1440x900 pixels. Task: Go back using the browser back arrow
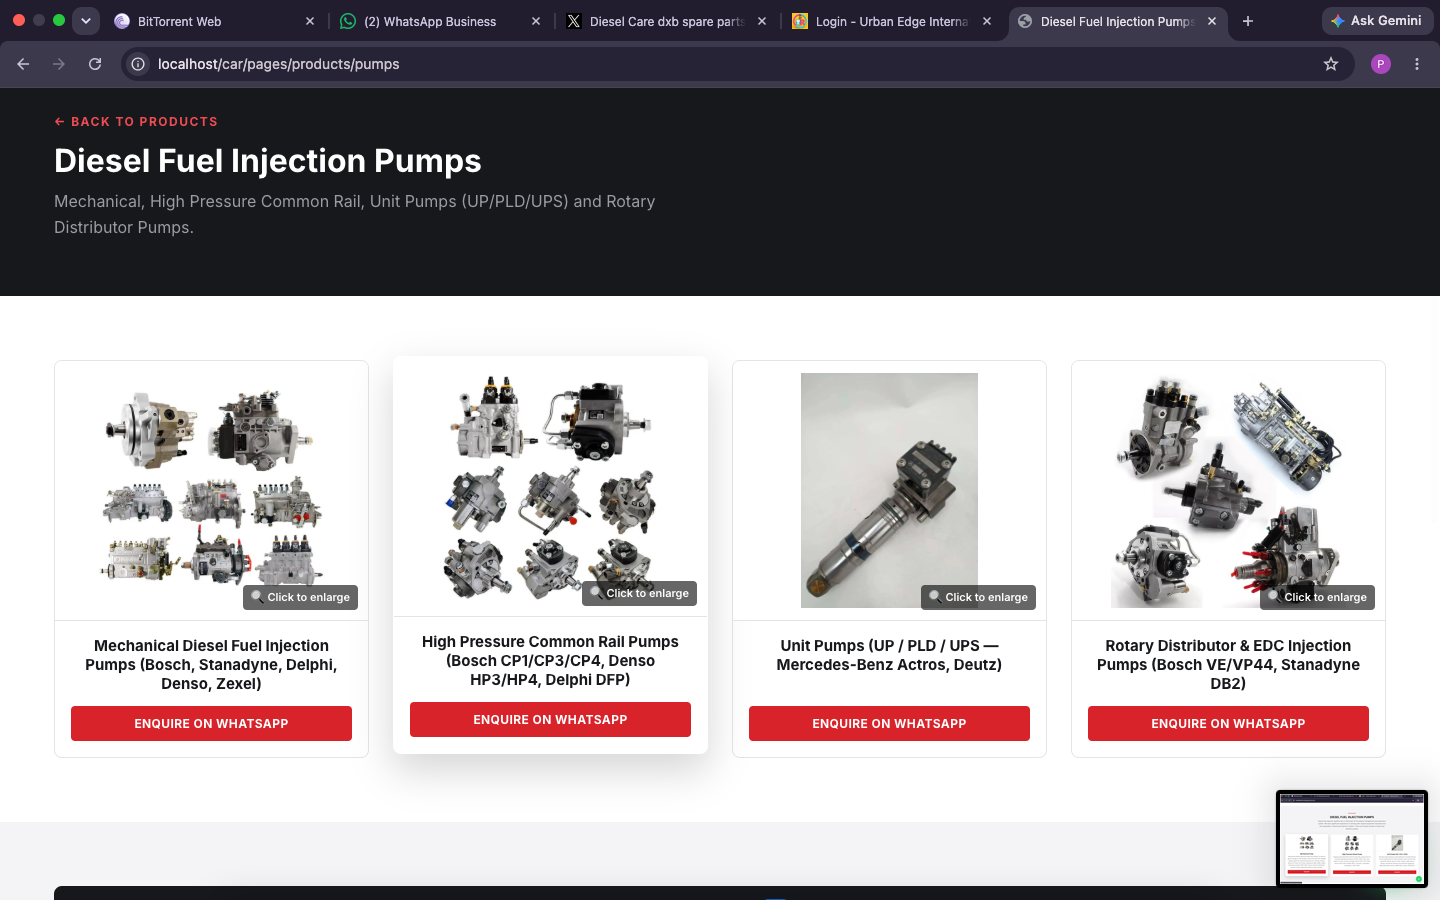coord(23,64)
